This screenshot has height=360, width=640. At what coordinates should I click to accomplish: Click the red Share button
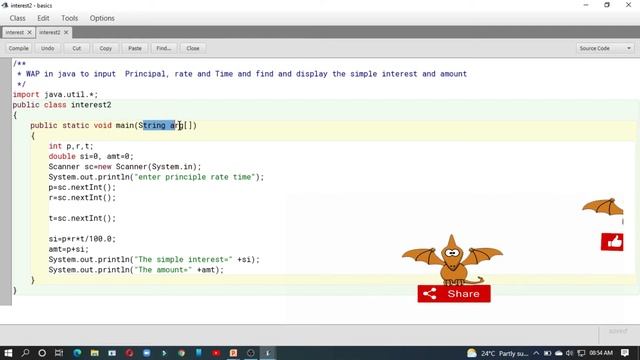(454, 294)
